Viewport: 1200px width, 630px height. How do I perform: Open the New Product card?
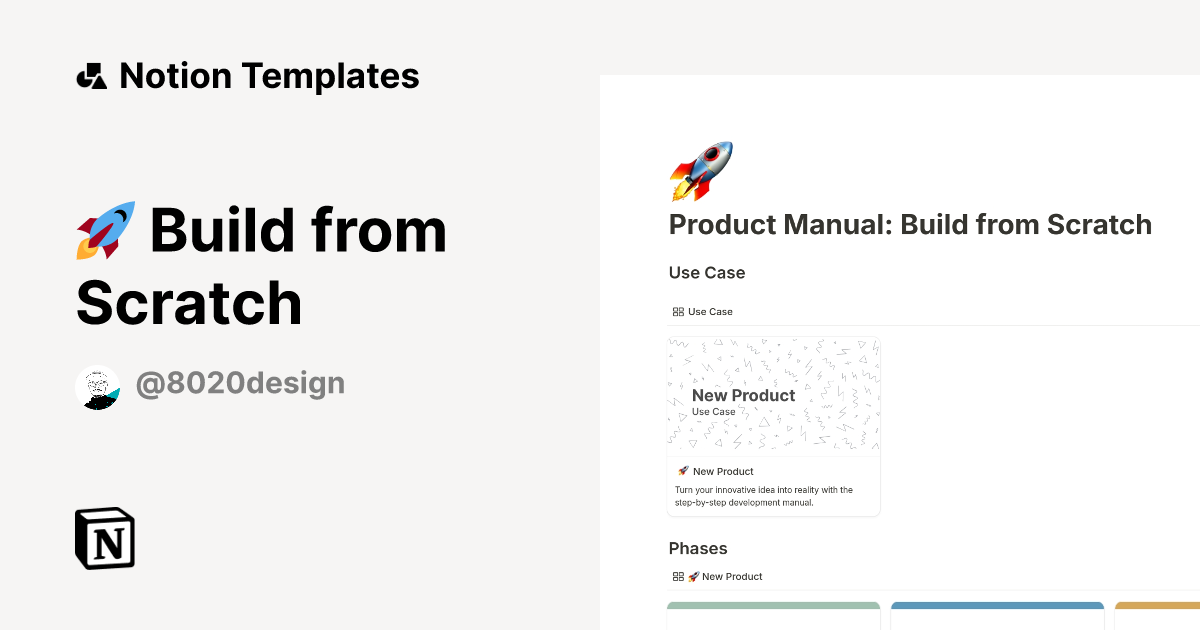[773, 427]
